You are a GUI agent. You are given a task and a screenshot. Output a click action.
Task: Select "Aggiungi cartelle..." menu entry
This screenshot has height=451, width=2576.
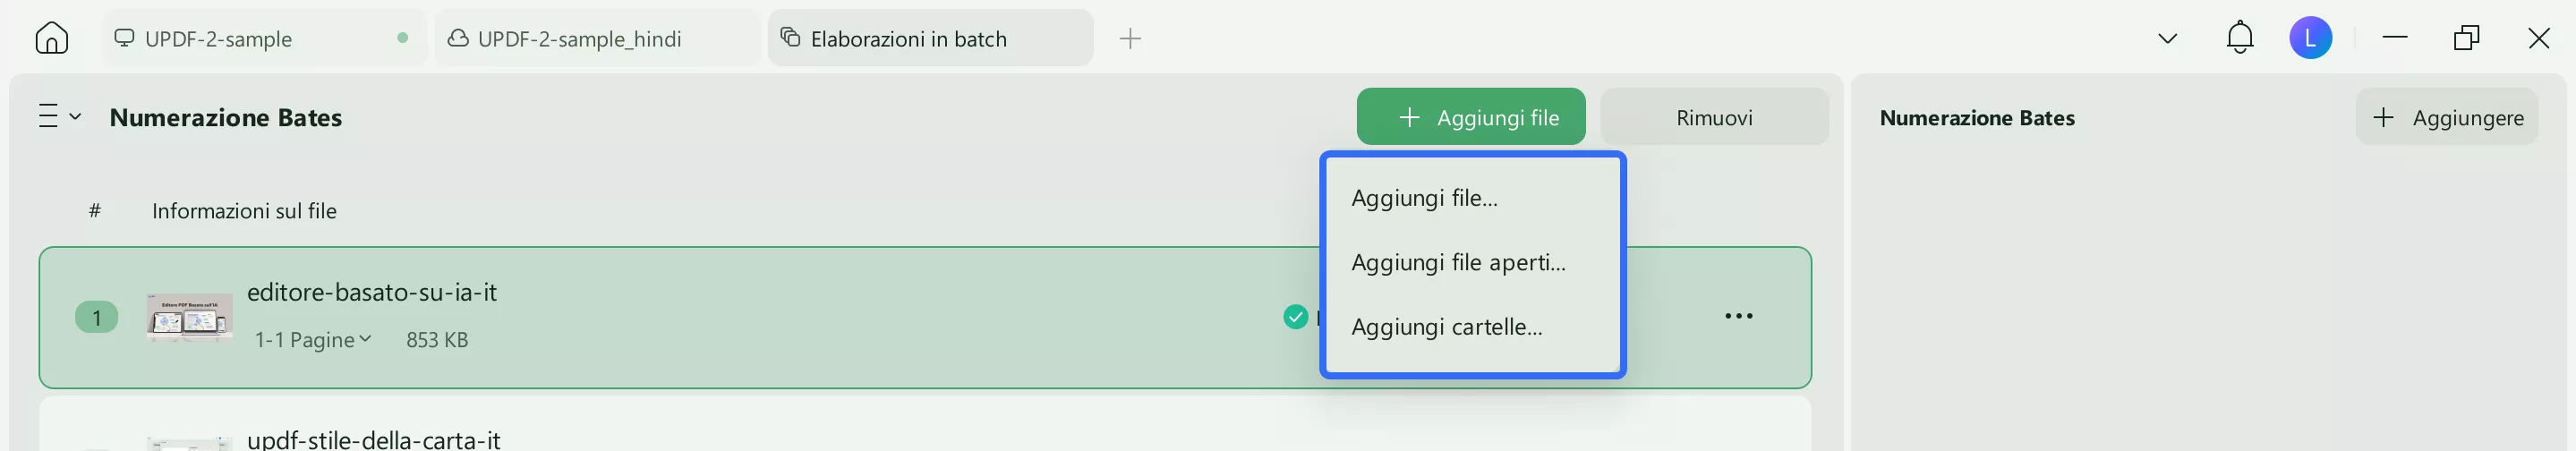click(1446, 327)
